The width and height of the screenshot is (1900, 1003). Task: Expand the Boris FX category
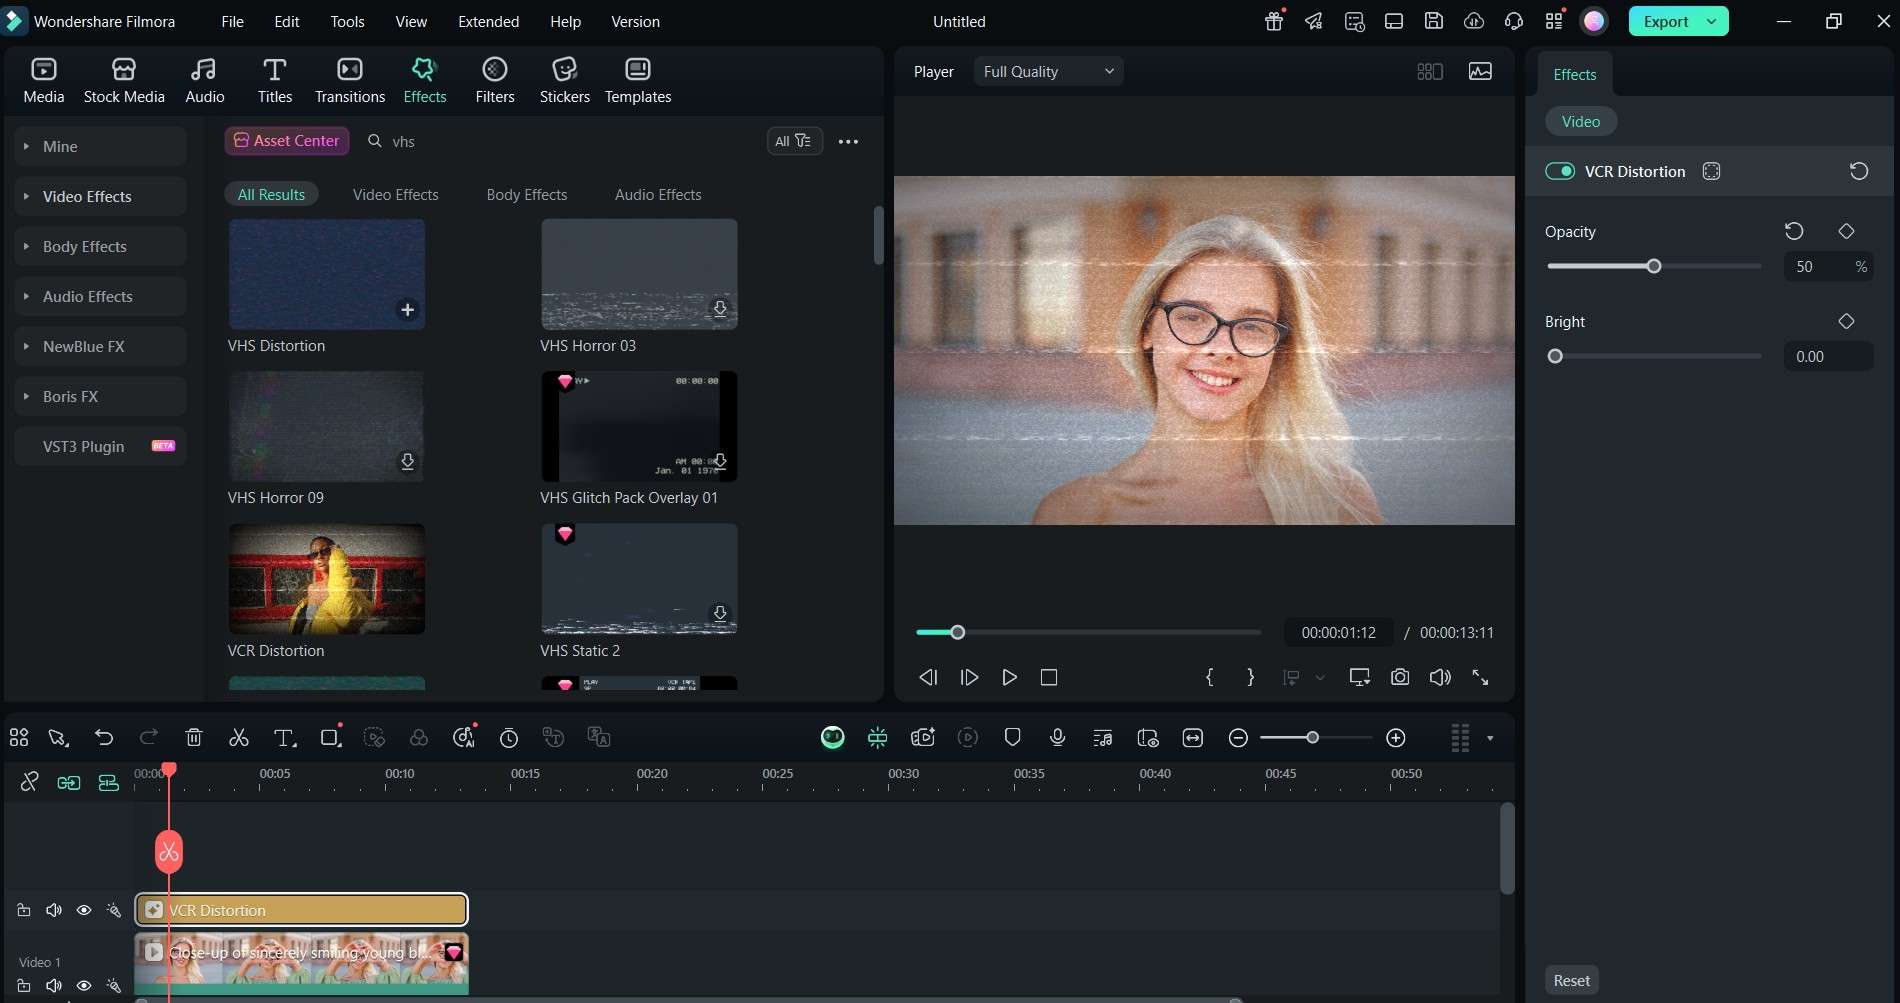tap(100, 396)
